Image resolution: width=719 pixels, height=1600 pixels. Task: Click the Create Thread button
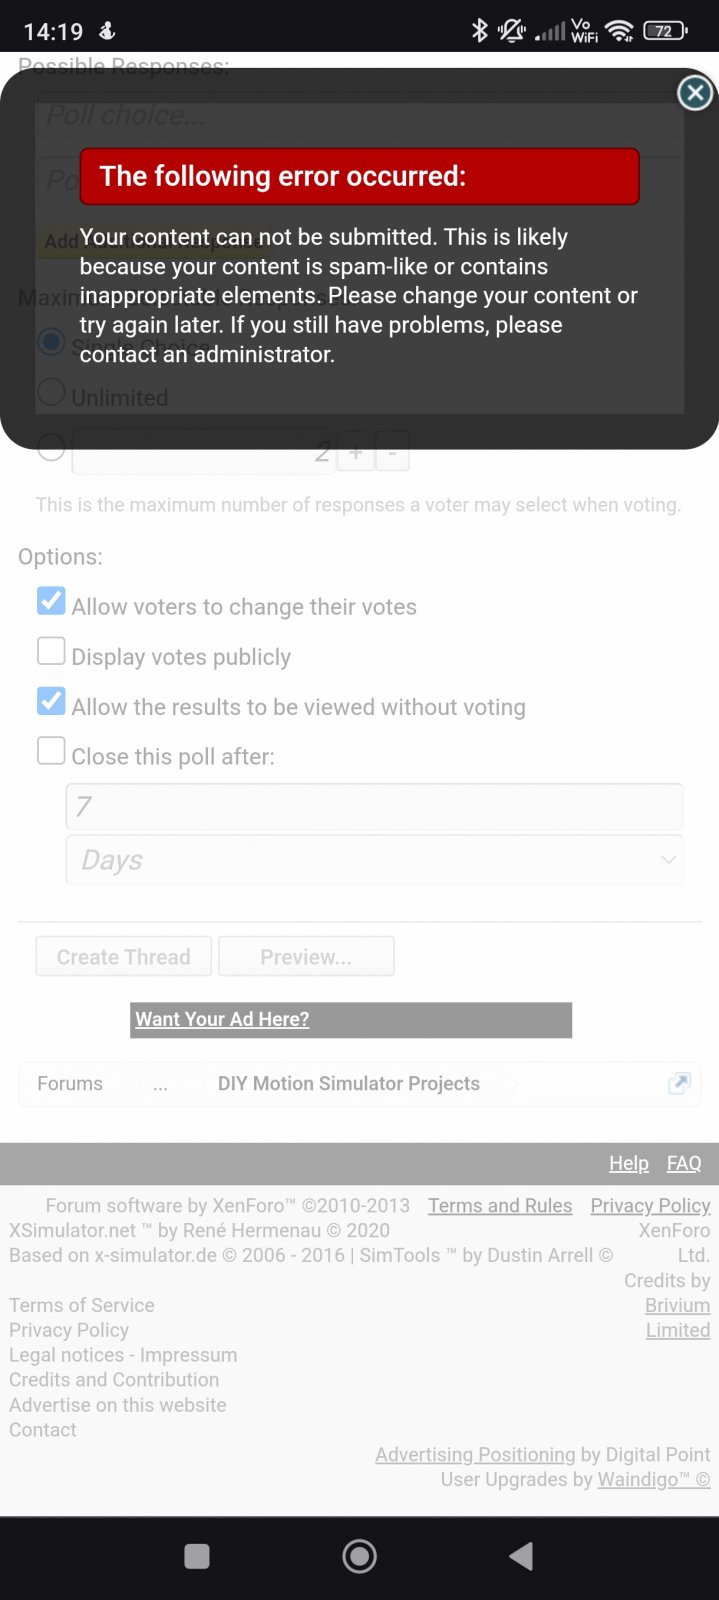pyautogui.click(x=124, y=957)
